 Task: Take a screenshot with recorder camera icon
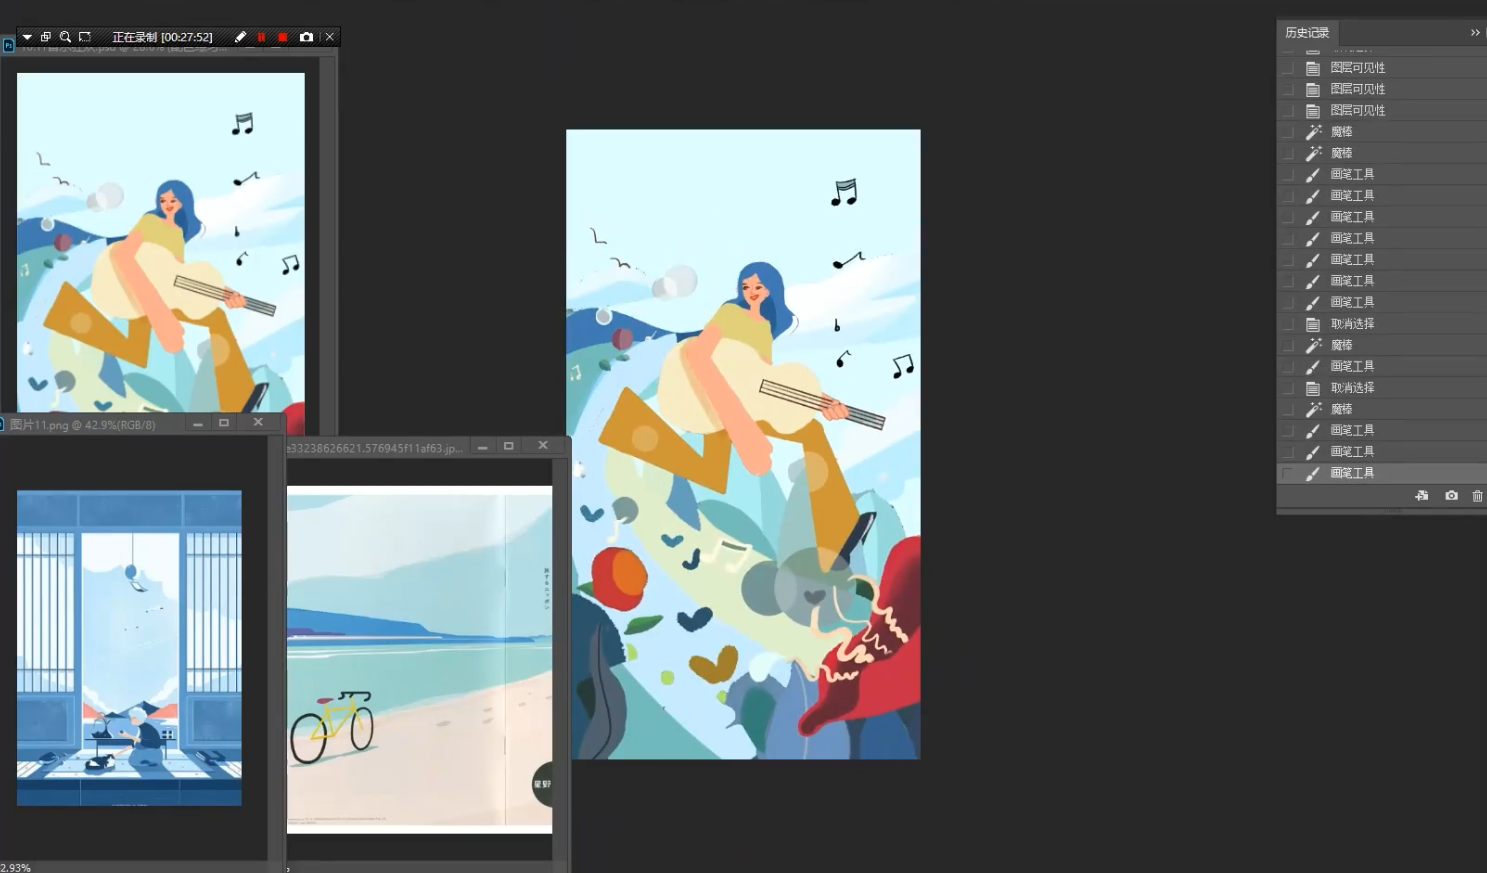coord(306,37)
